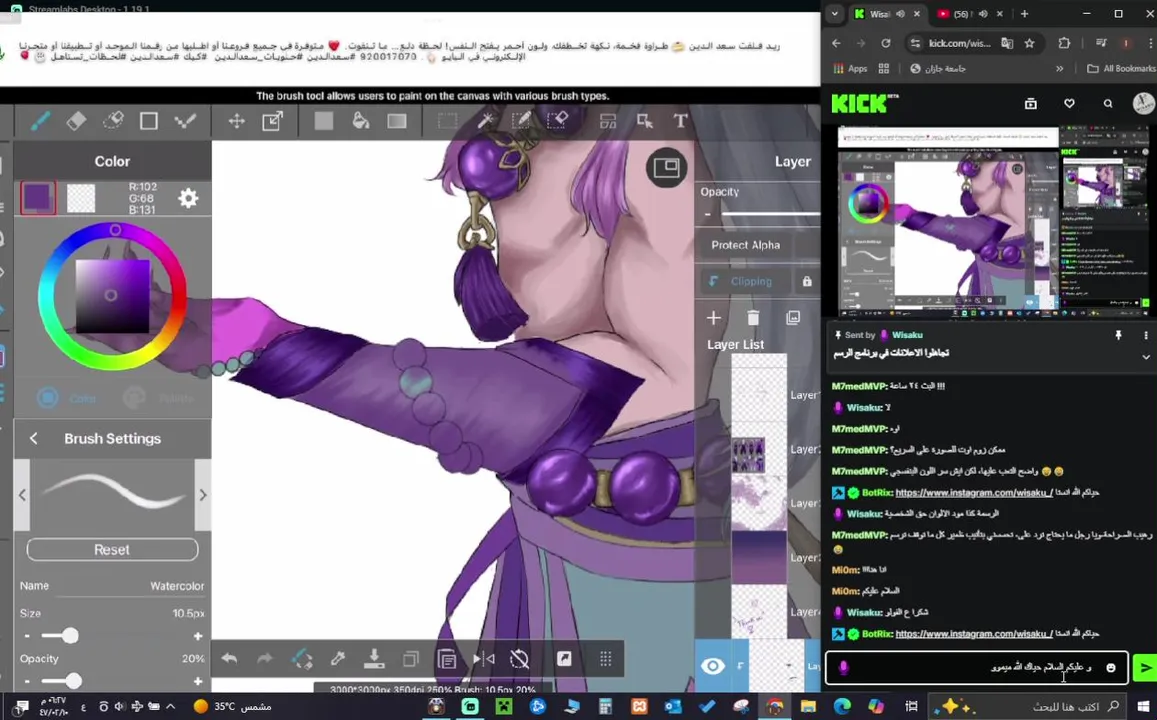Select the Bucket fill tool

click(361, 121)
